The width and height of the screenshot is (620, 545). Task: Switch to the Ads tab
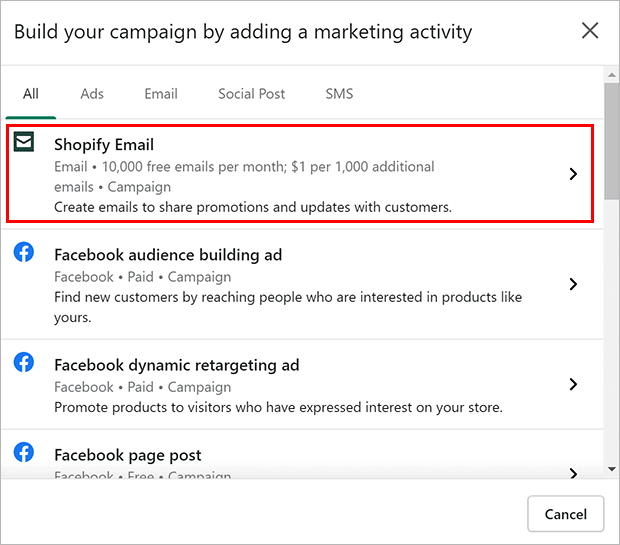tap(92, 94)
